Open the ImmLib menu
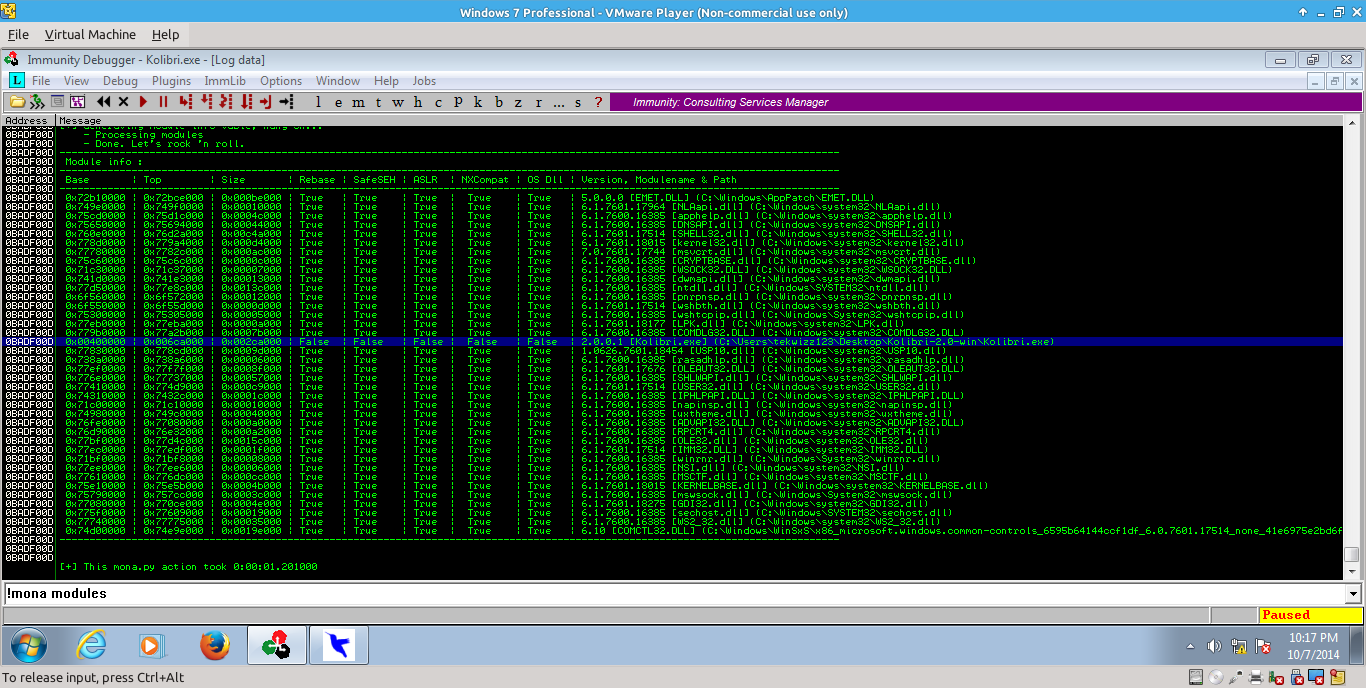The width and height of the screenshot is (1366, 688). 226,81
